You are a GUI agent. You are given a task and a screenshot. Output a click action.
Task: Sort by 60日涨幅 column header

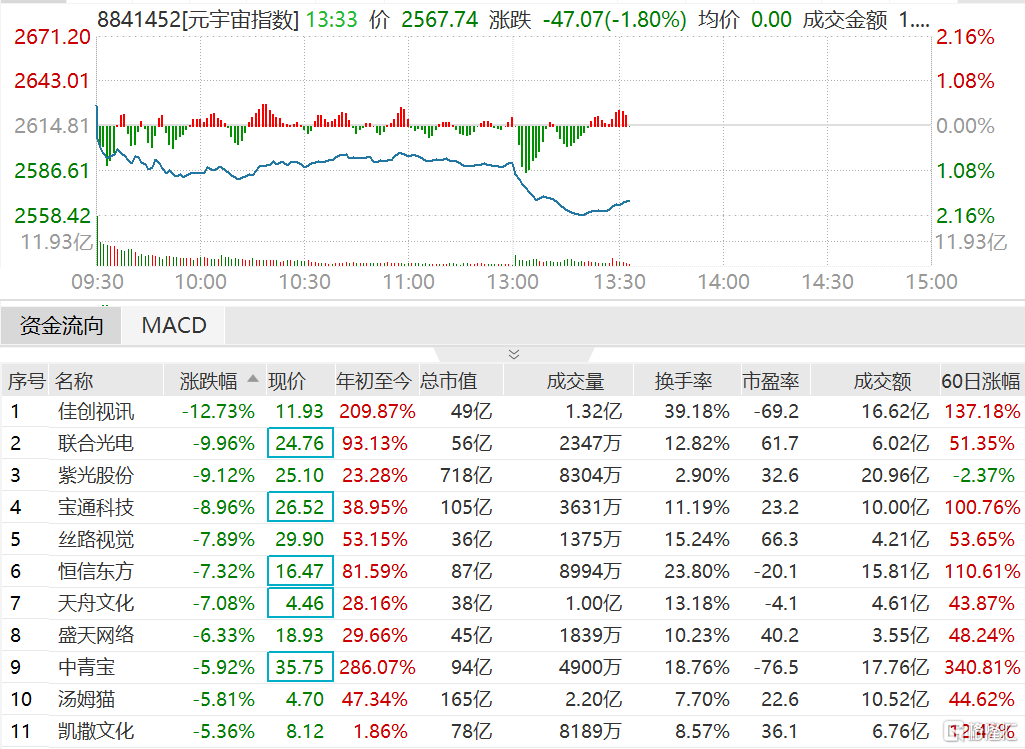click(x=981, y=381)
